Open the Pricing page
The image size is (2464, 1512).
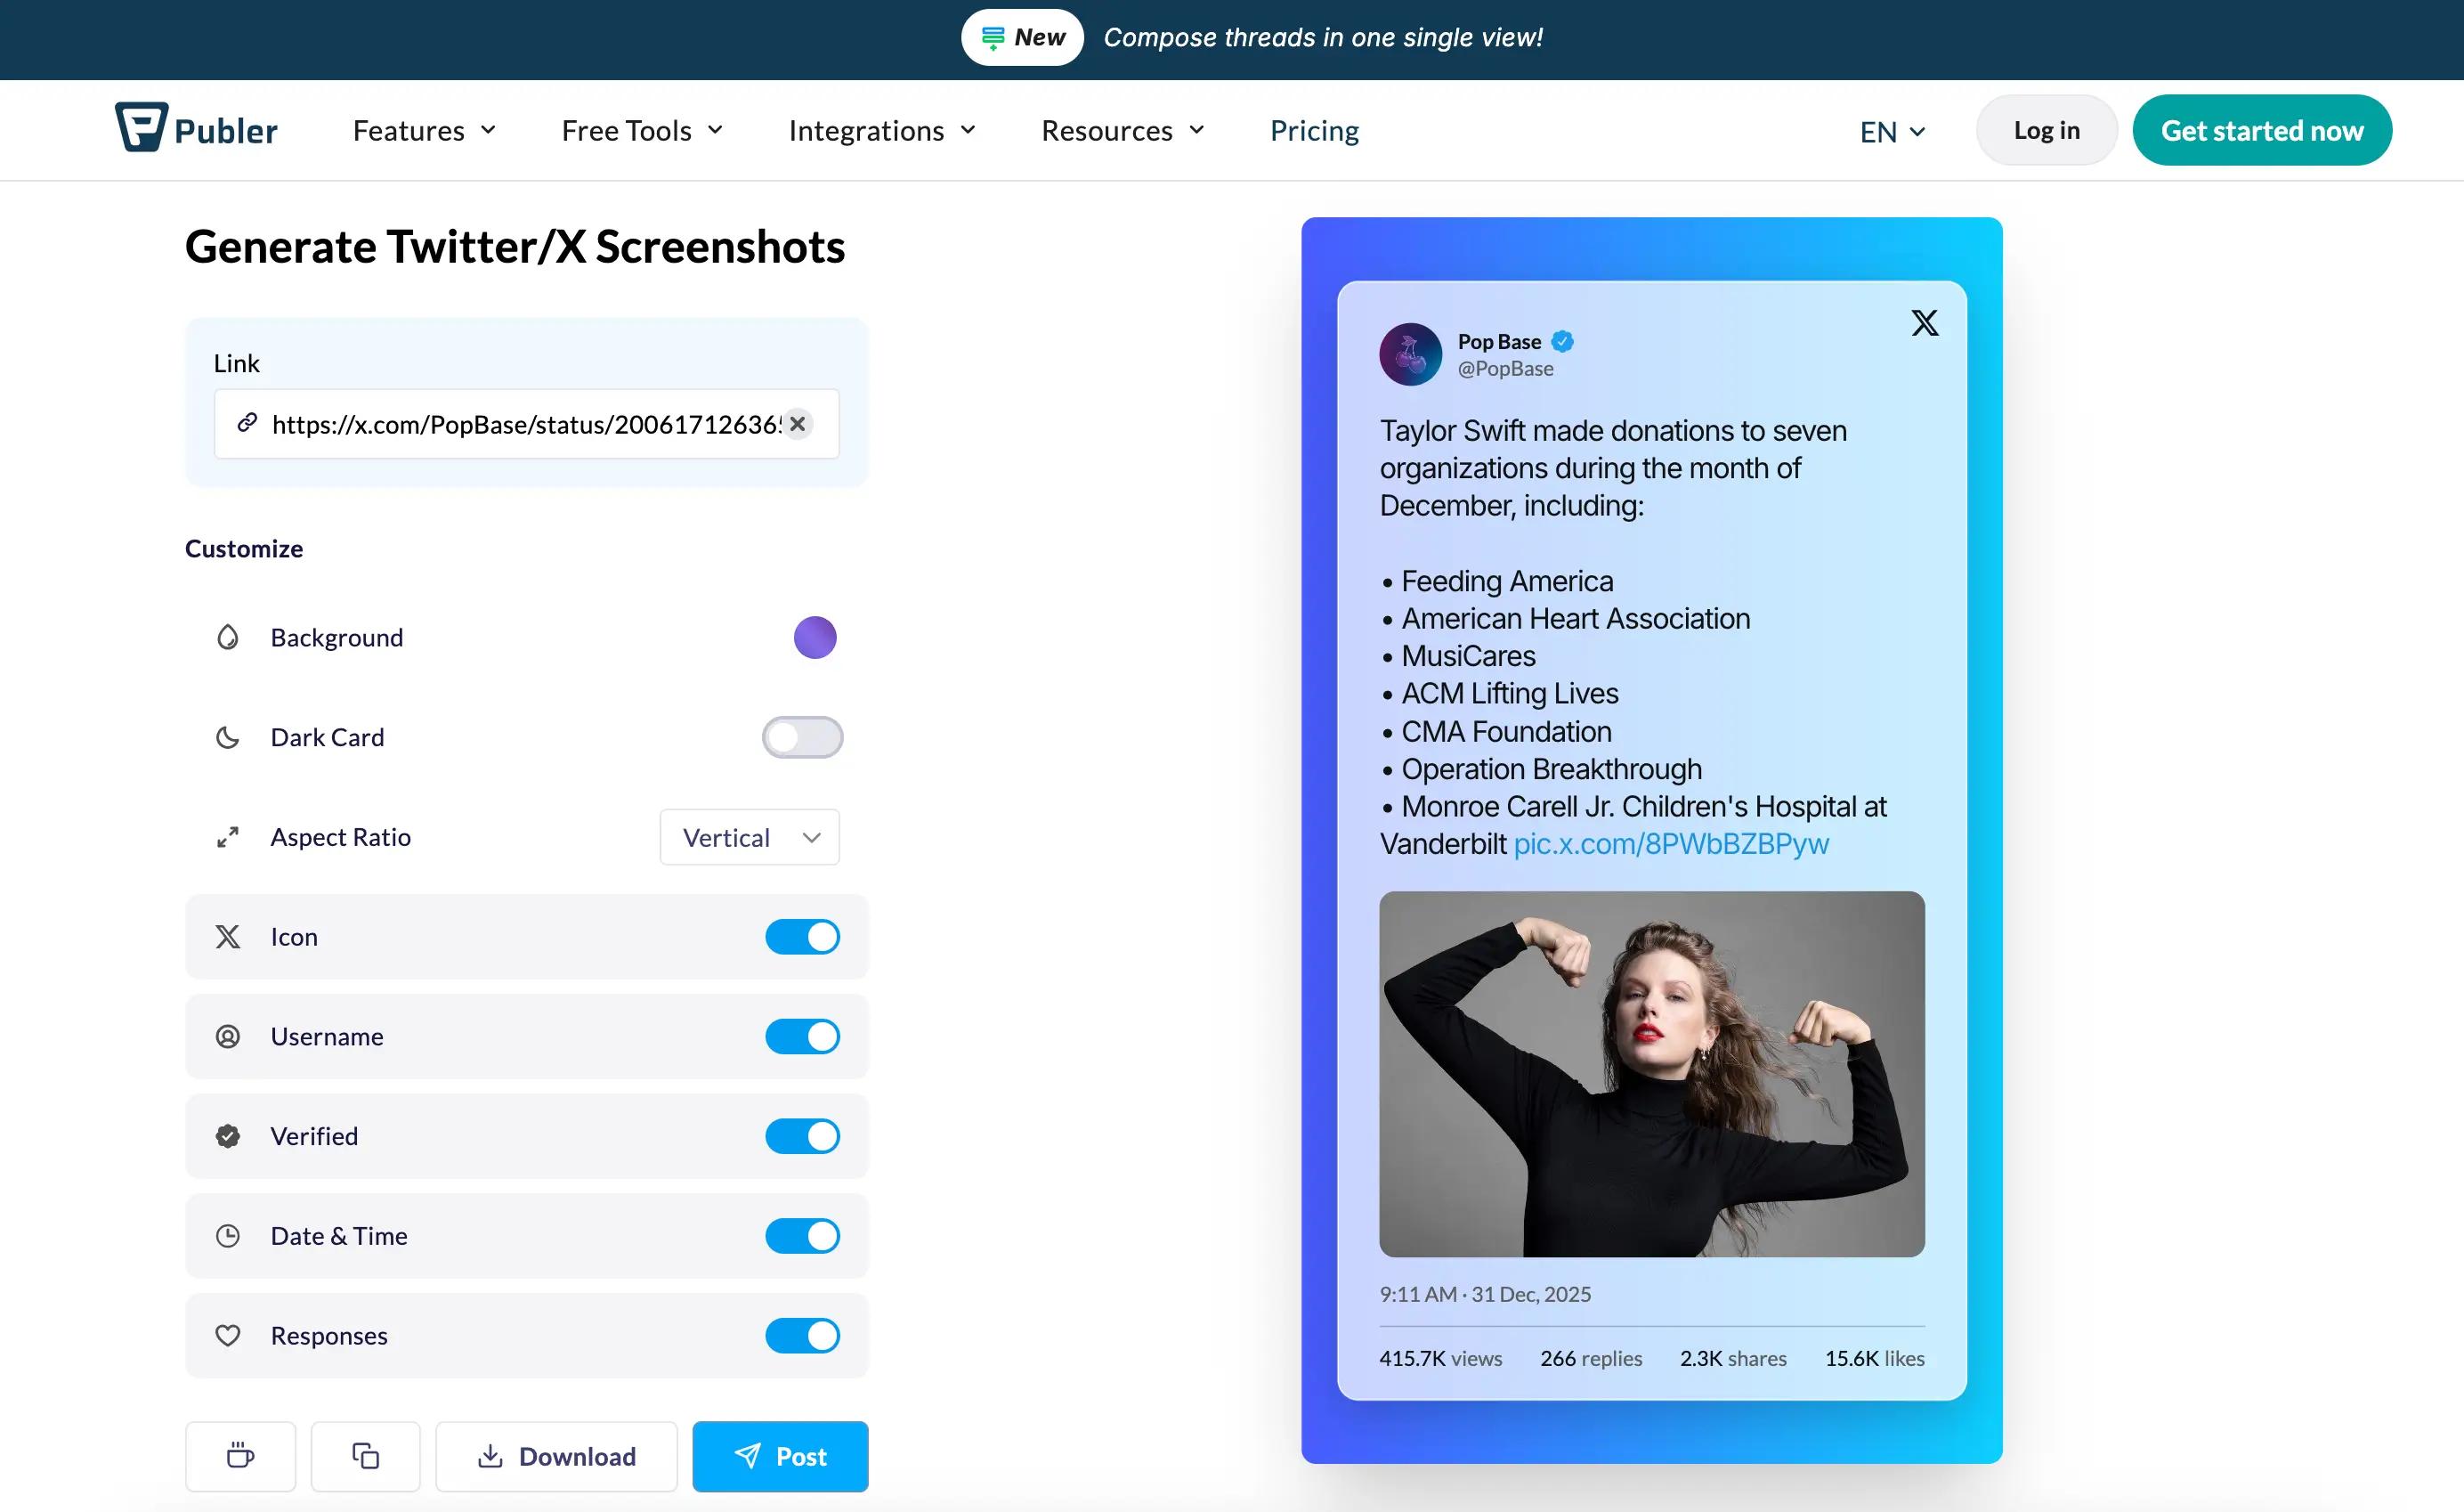pos(1314,130)
